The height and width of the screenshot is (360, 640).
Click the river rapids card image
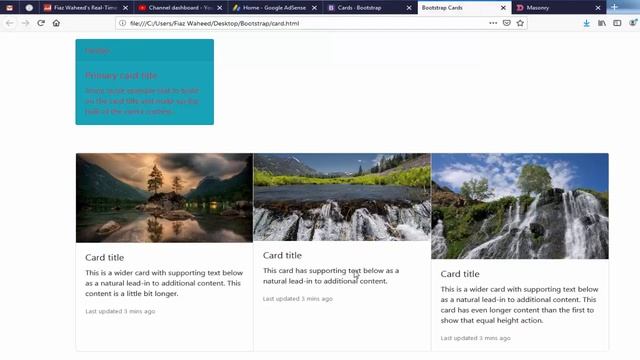click(x=342, y=197)
